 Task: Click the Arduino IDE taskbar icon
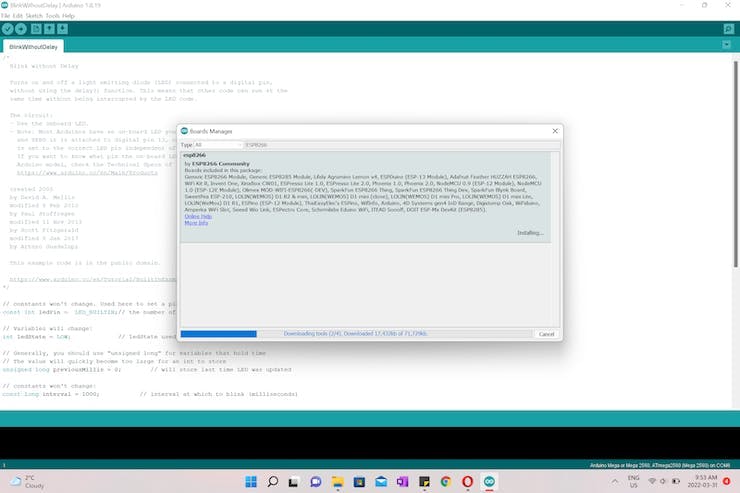(x=489, y=482)
